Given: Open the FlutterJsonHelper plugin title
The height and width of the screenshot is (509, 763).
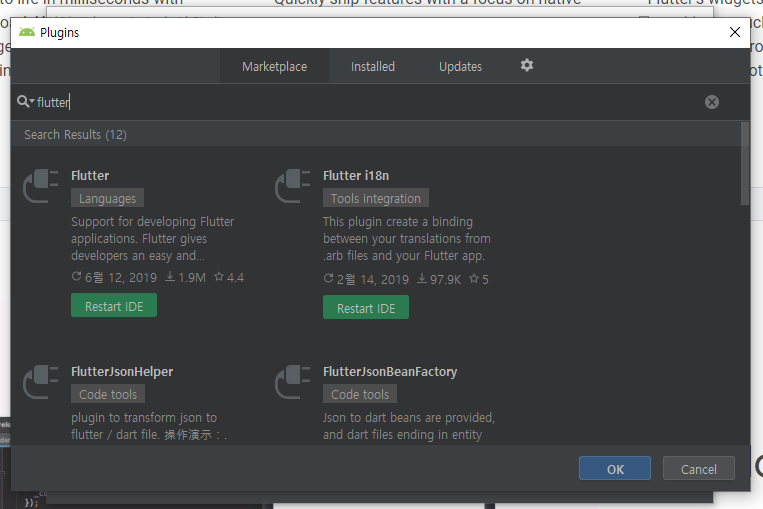Looking at the screenshot, I should pyautogui.click(x=122, y=372).
